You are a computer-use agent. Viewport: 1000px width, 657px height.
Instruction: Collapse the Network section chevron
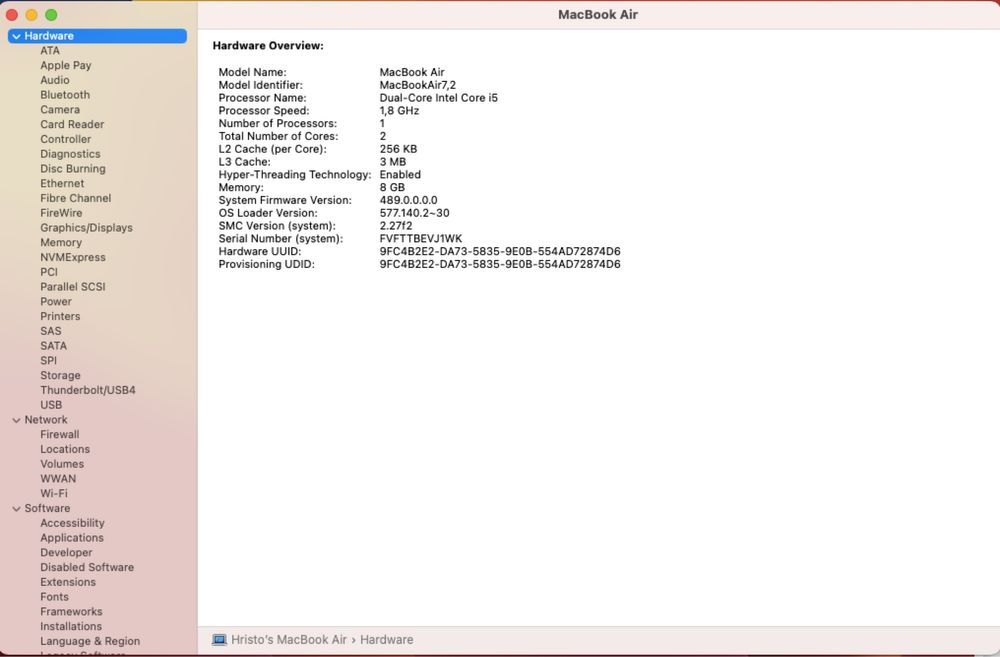17,420
